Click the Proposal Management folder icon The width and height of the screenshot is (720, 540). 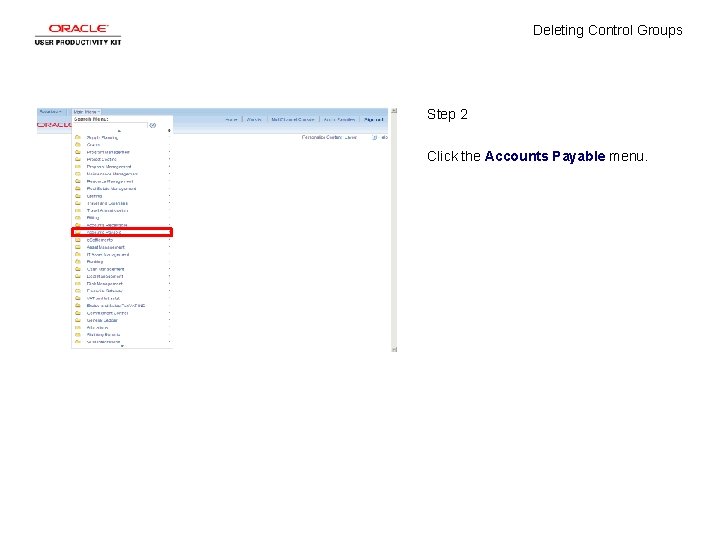(x=78, y=167)
